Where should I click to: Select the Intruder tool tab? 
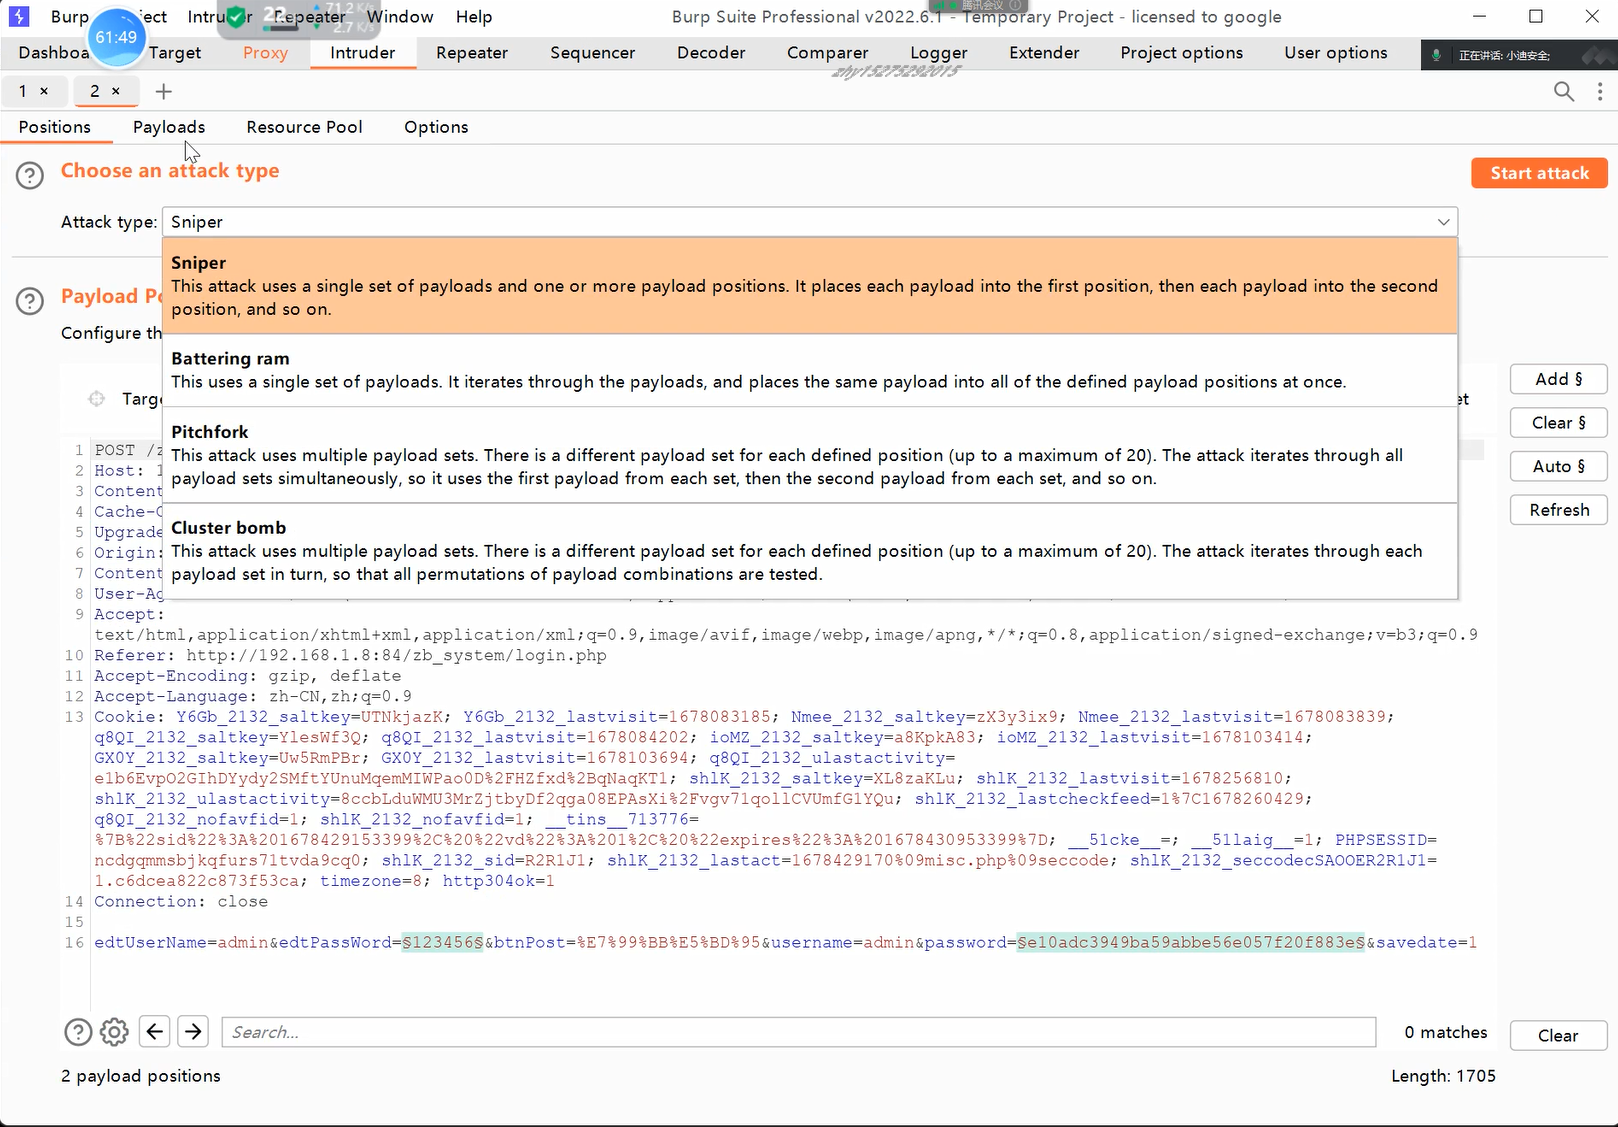(x=363, y=53)
